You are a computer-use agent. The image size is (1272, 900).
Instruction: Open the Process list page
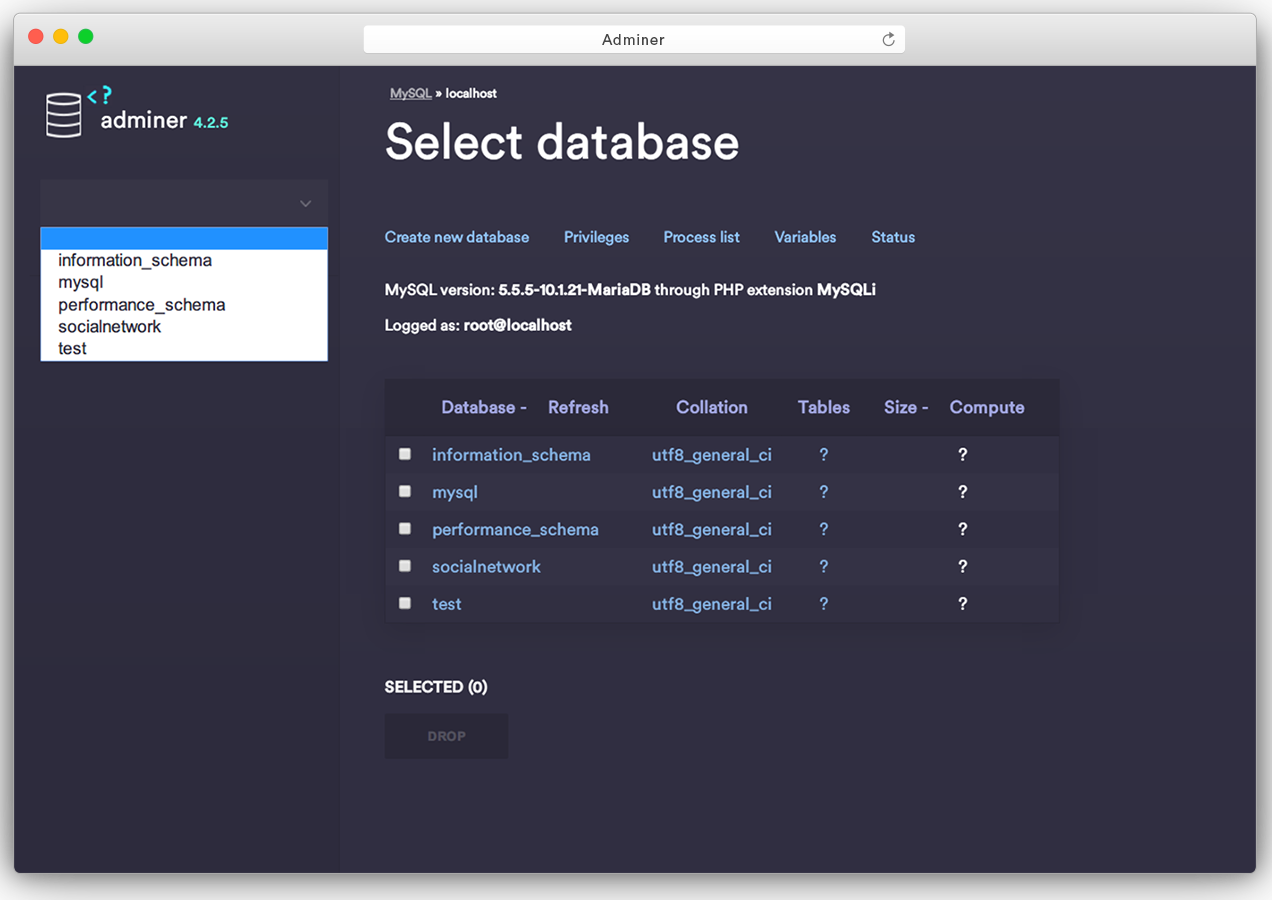(701, 237)
